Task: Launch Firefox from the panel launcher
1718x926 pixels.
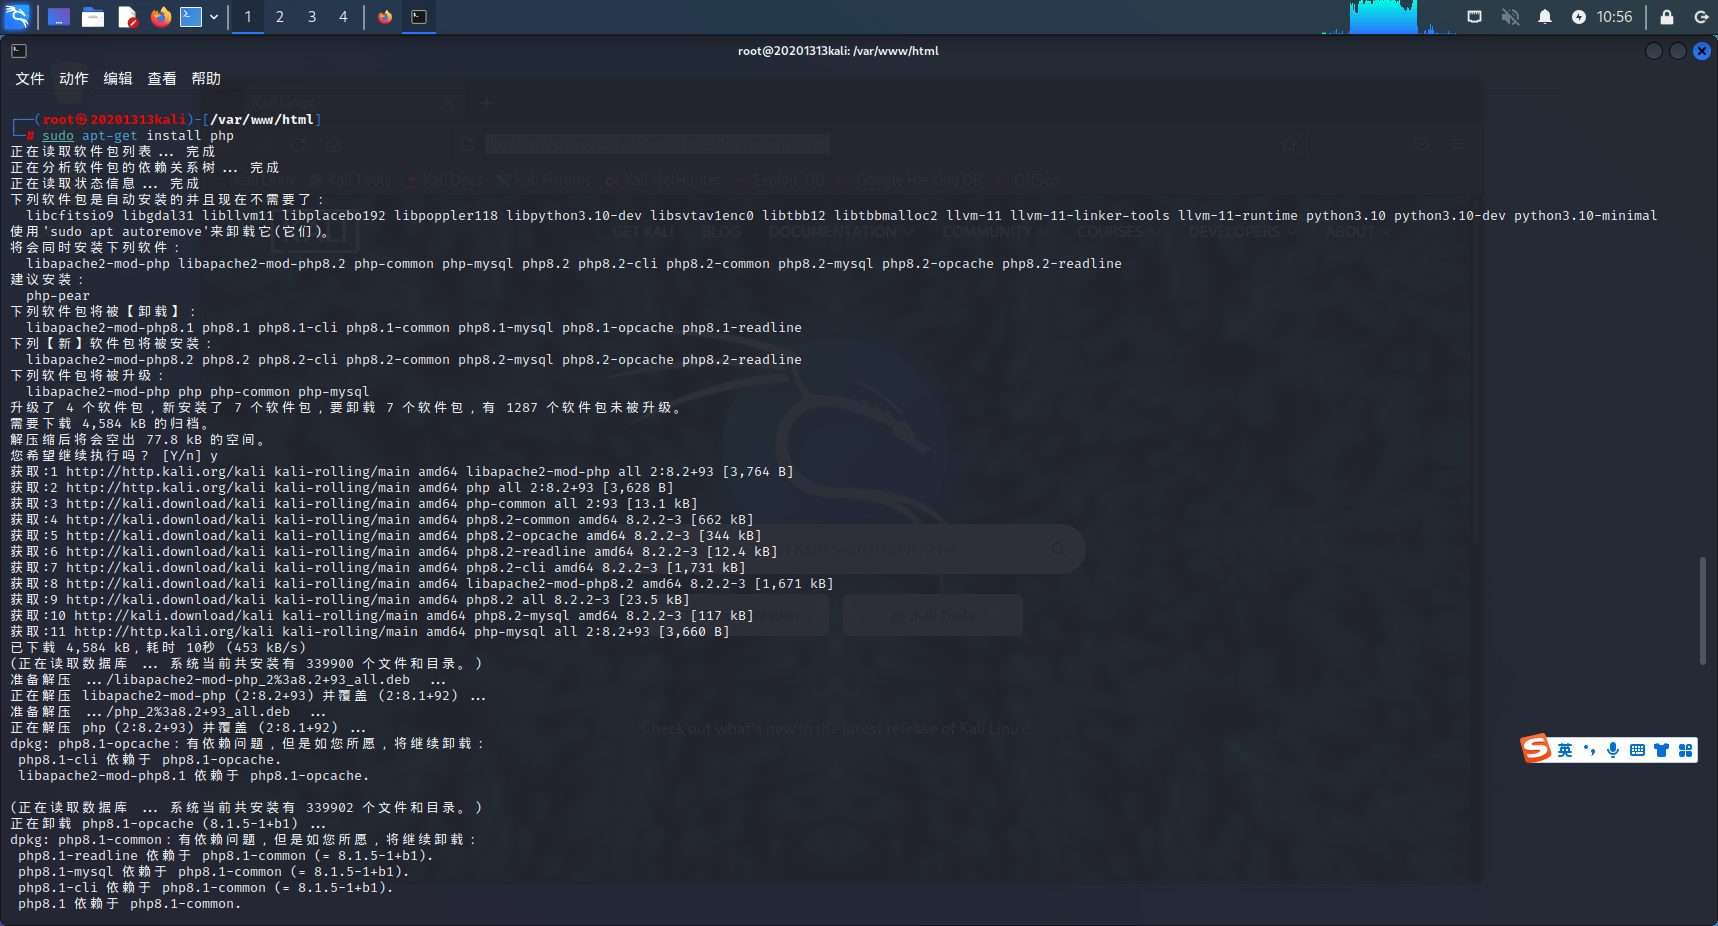Action: pos(160,17)
